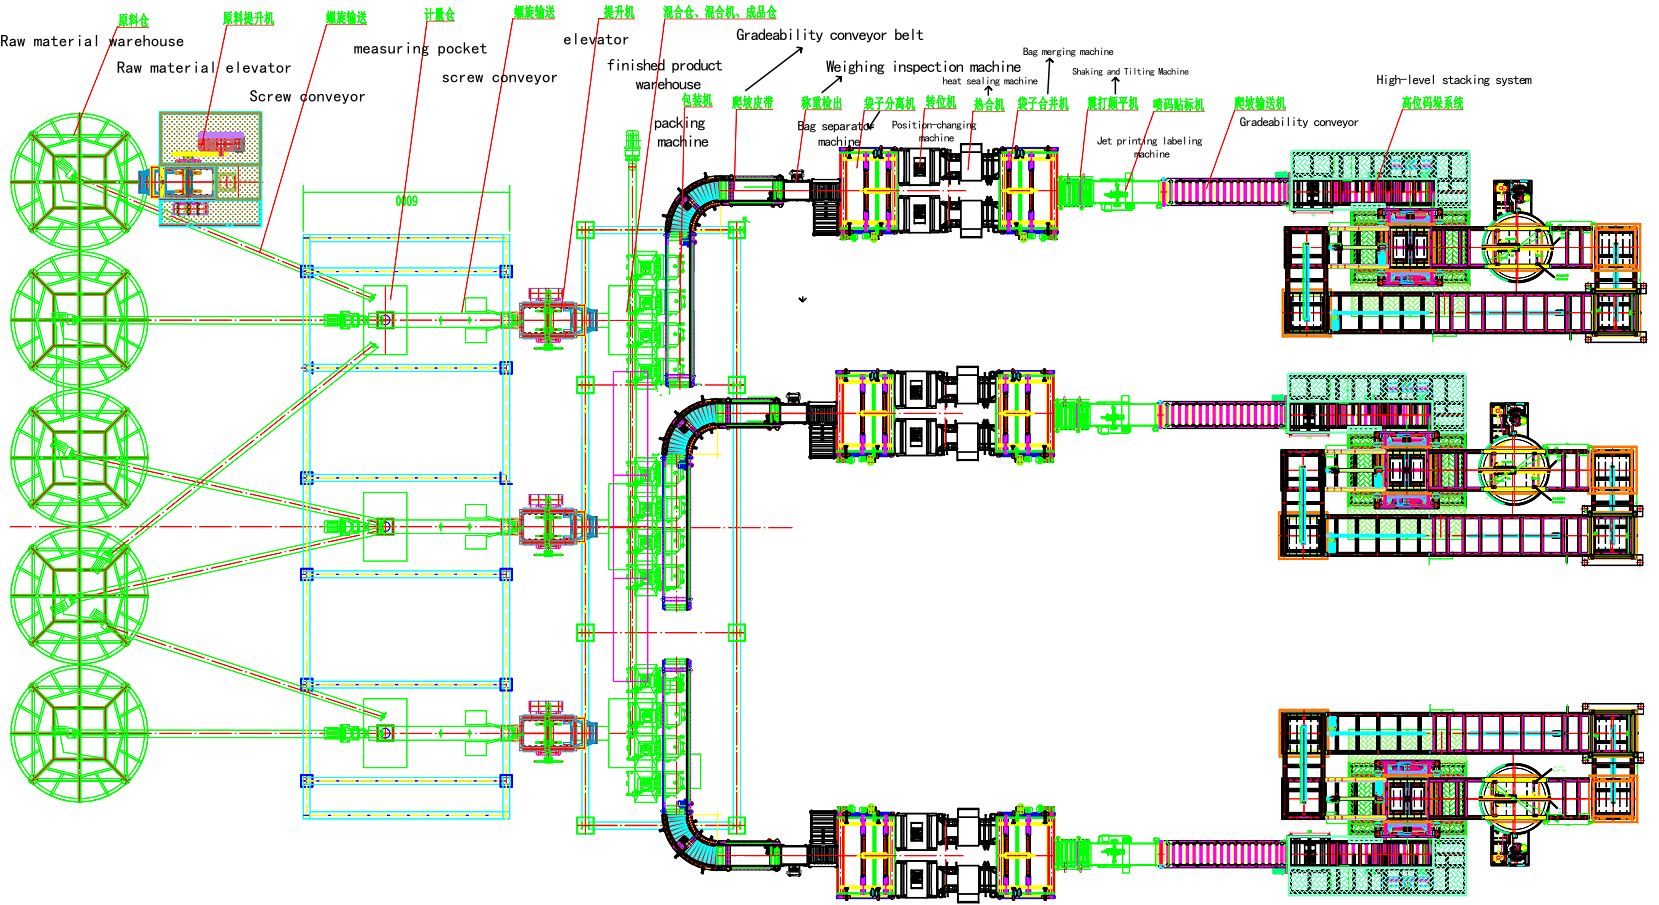Pick the "Jet printing labeling machine" text
1659x905 pixels.
click(x=1150, y=147)
